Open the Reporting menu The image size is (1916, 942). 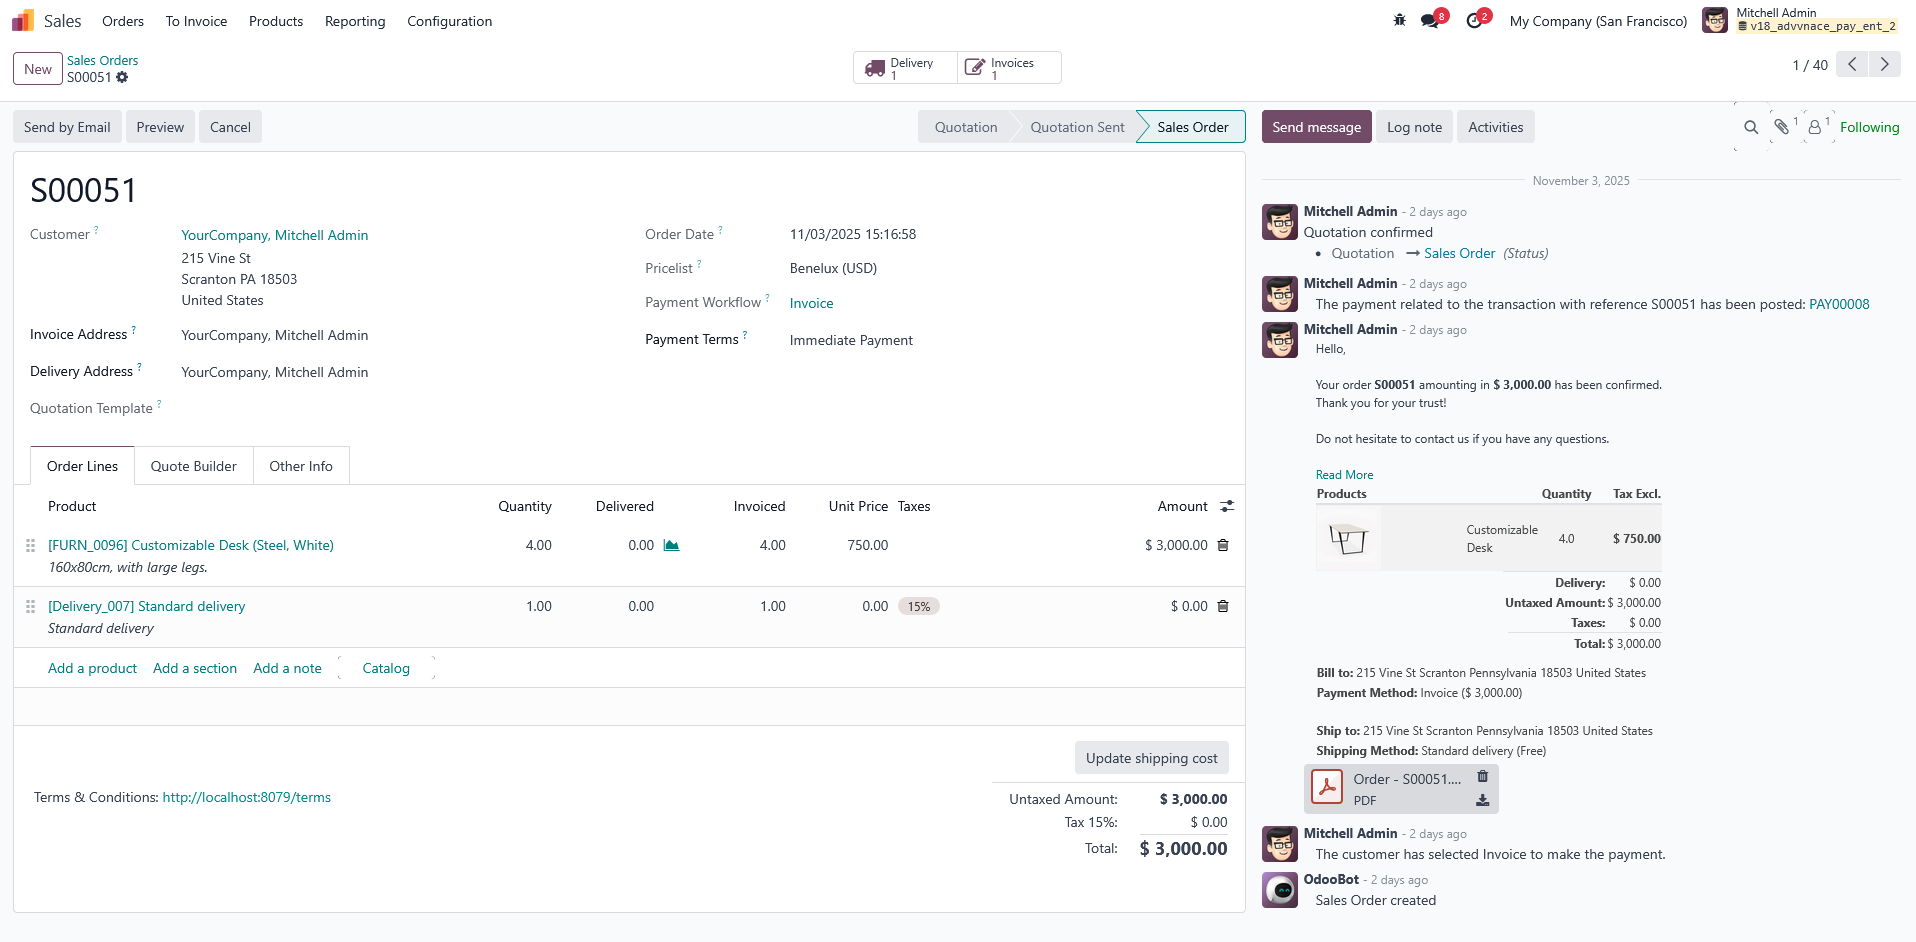tap(354, 21)
